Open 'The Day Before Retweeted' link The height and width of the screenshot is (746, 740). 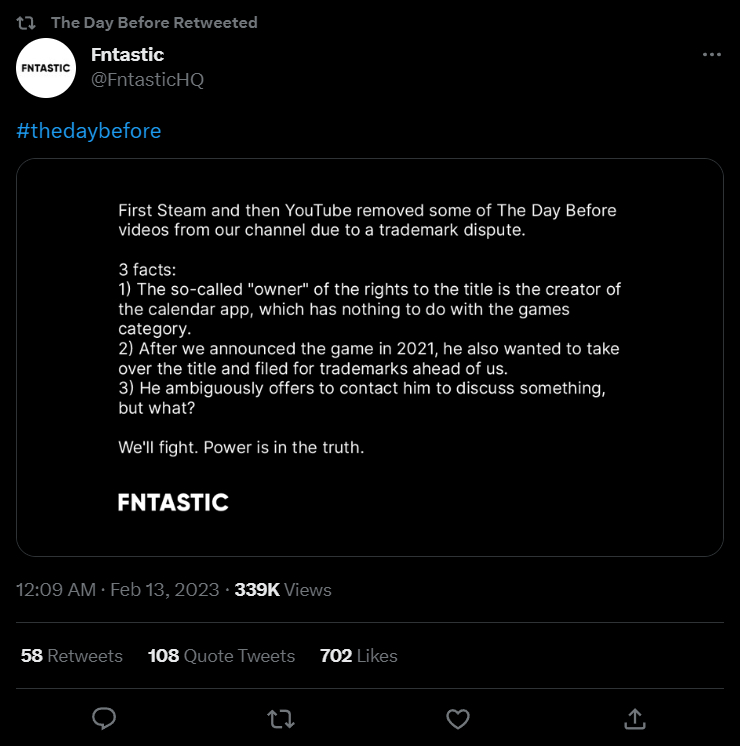tap(153, 22)
